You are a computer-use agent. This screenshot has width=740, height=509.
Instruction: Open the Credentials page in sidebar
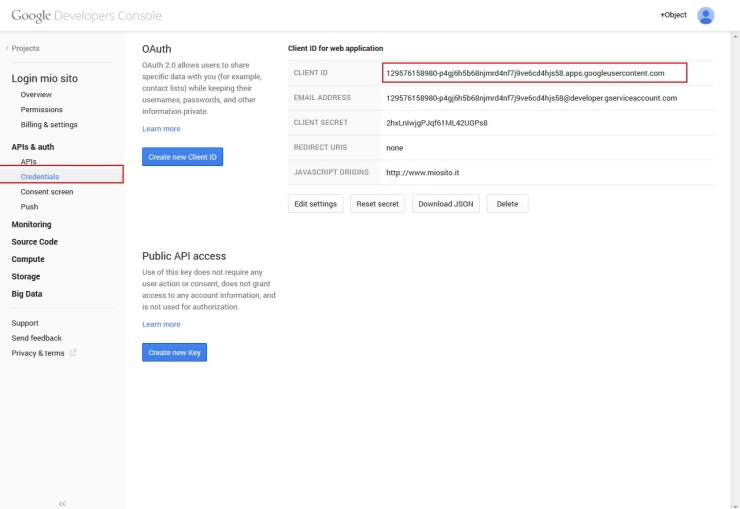(x=40, y=176)
